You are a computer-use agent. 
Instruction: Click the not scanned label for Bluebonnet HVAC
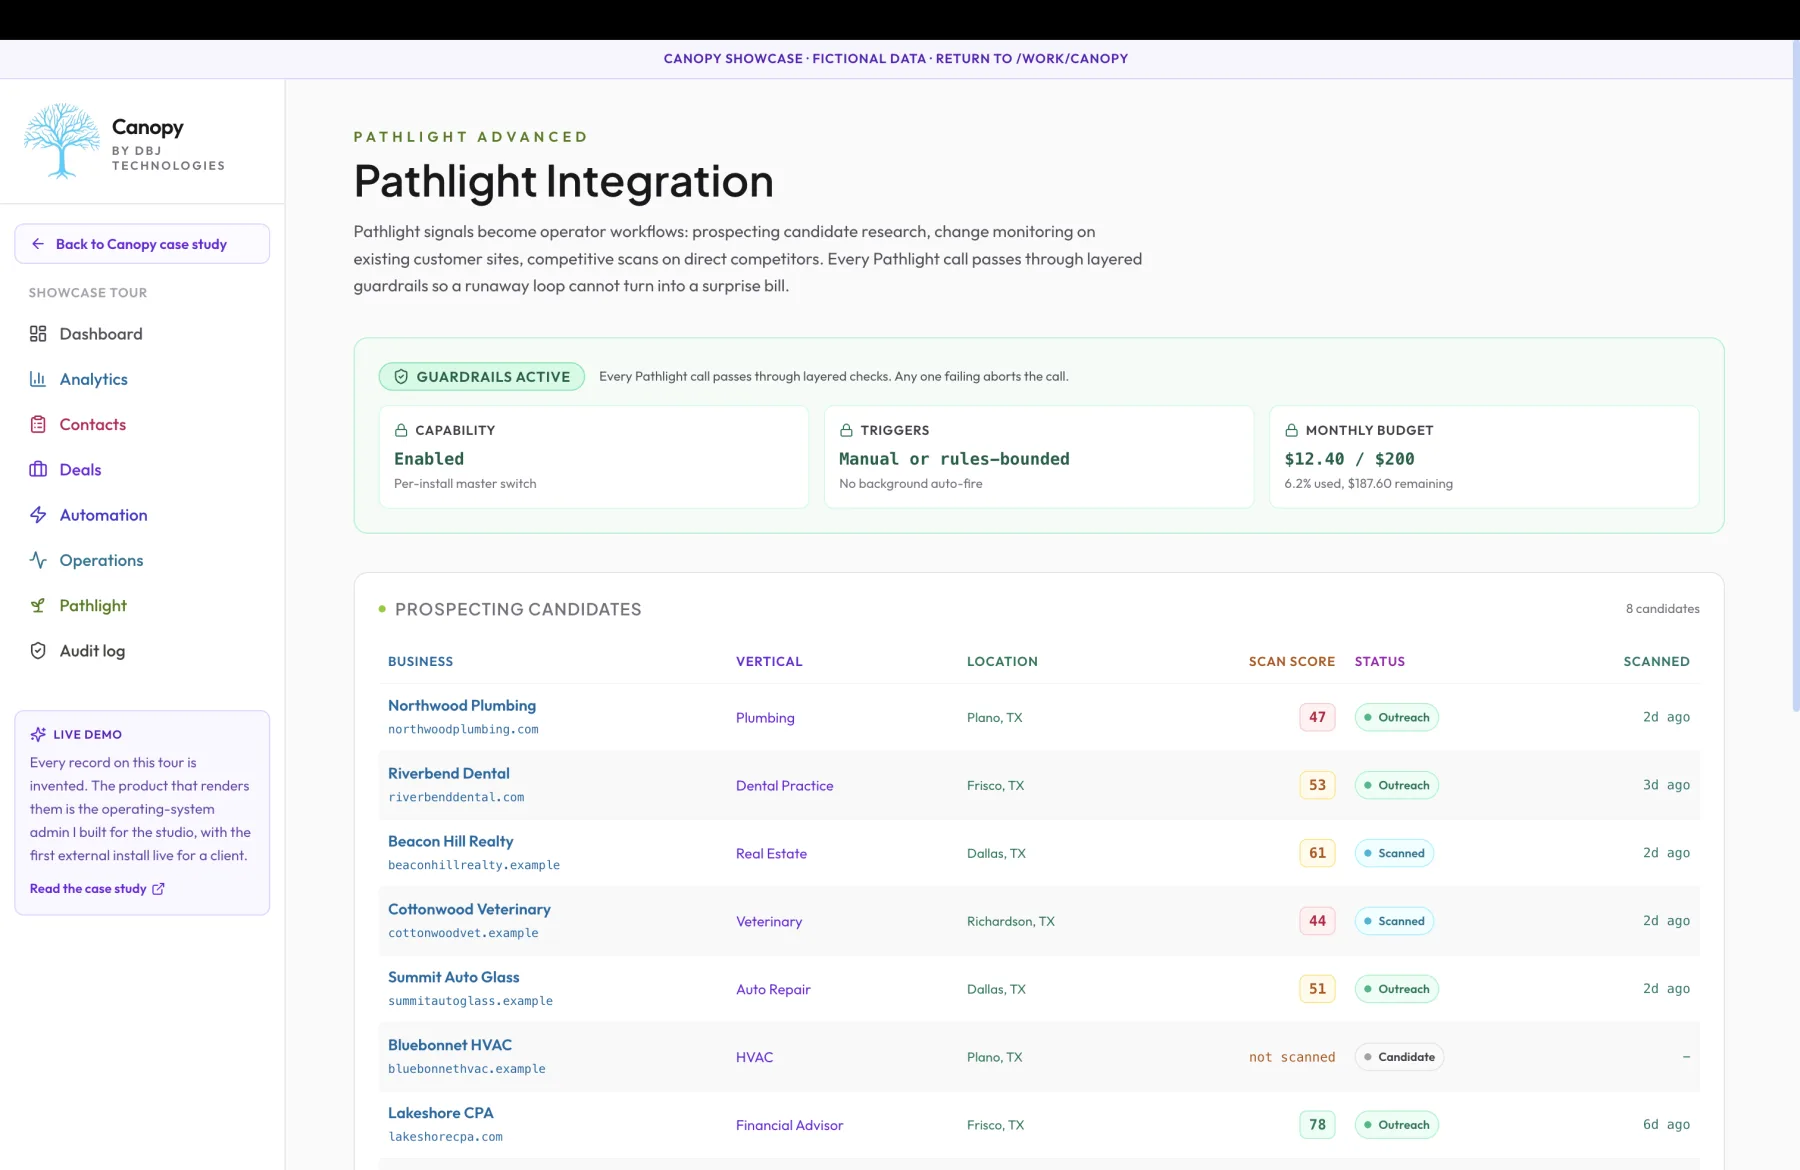pos(1292,1058)
